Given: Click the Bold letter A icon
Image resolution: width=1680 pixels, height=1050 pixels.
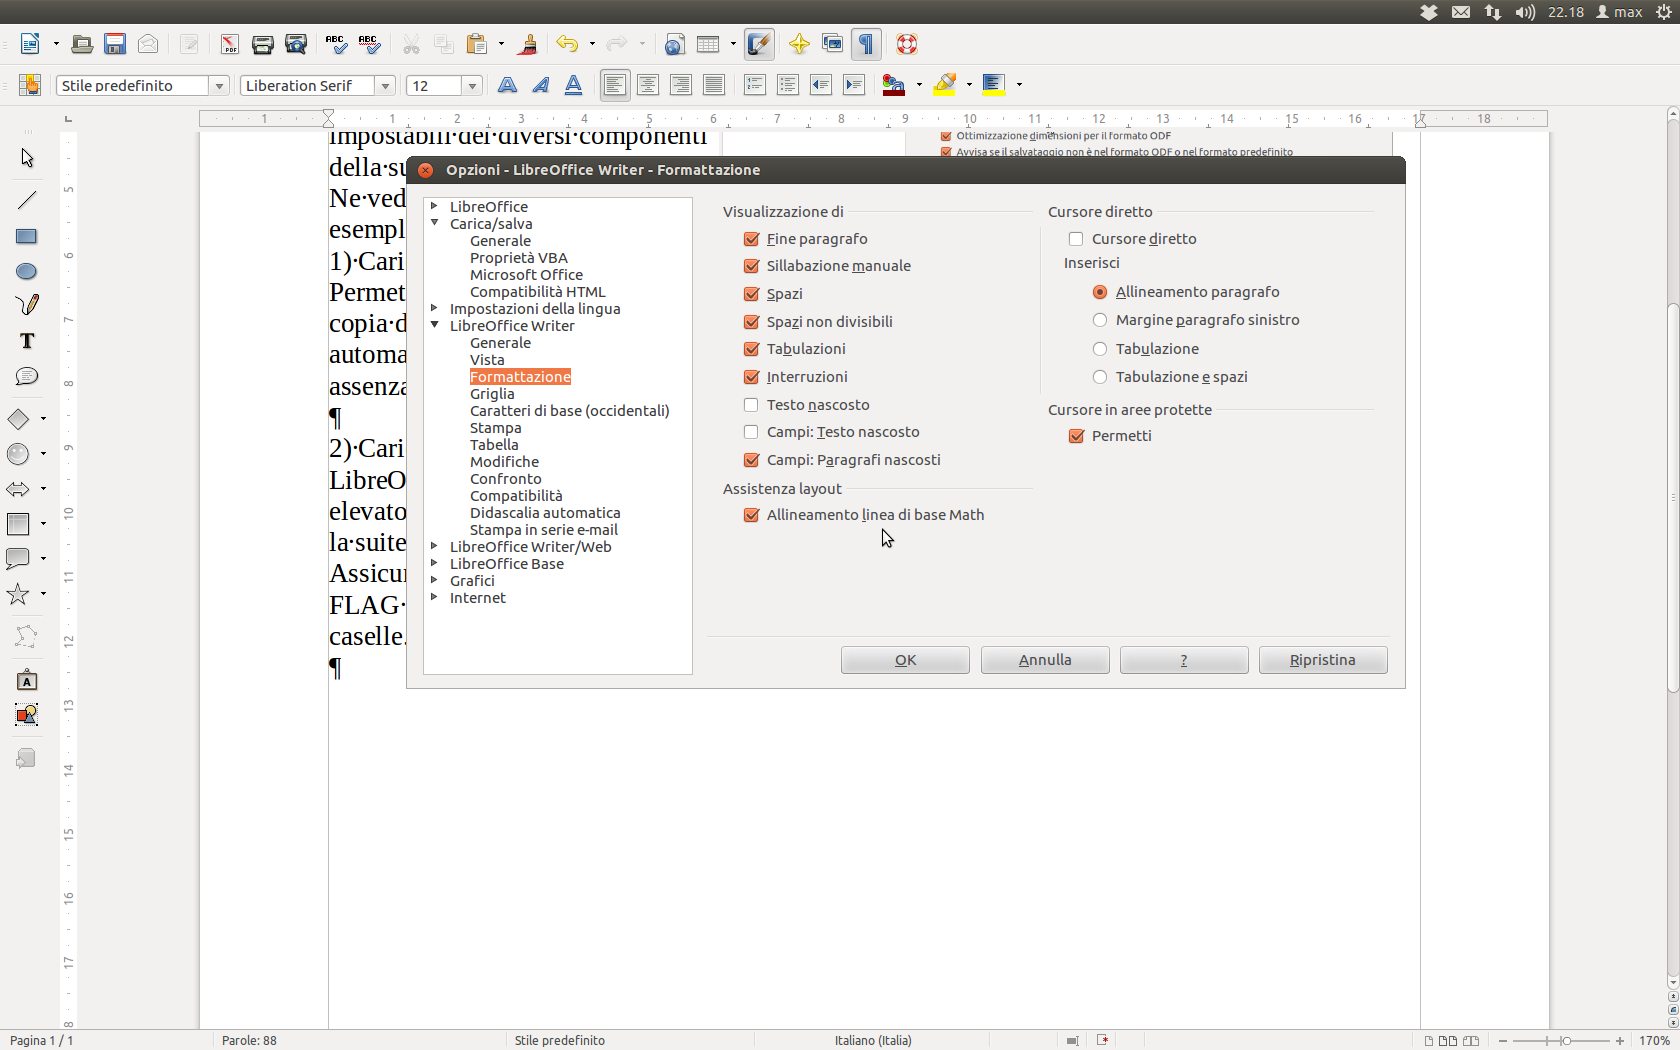Looking at the screenshot, I should (x=507, y=85).
